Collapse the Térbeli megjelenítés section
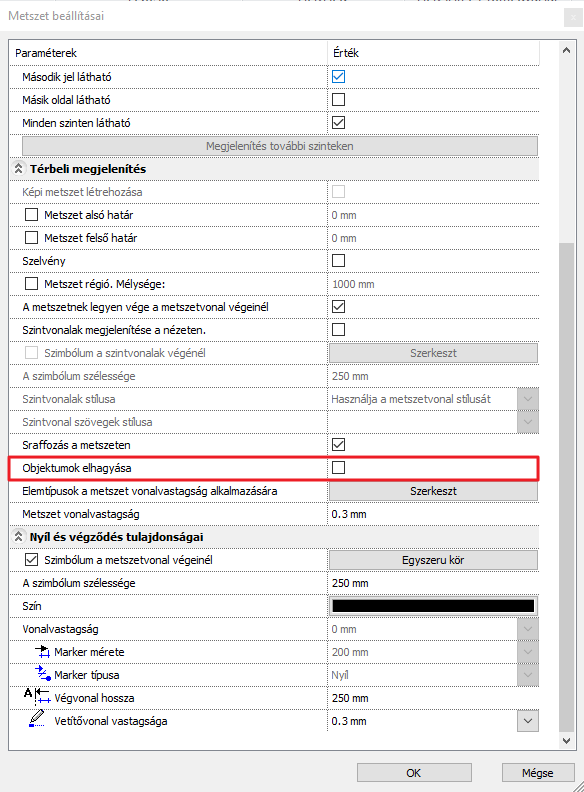The height and width of the screenshot is (792, 584). [x=18, y=169]
